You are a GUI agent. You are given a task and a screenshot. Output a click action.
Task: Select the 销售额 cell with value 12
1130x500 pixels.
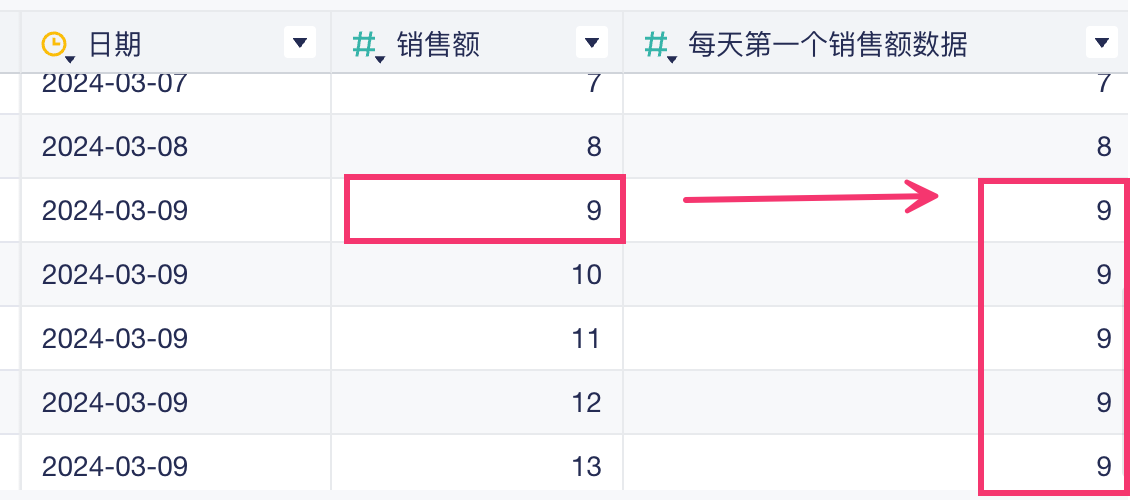pos(477,402)
